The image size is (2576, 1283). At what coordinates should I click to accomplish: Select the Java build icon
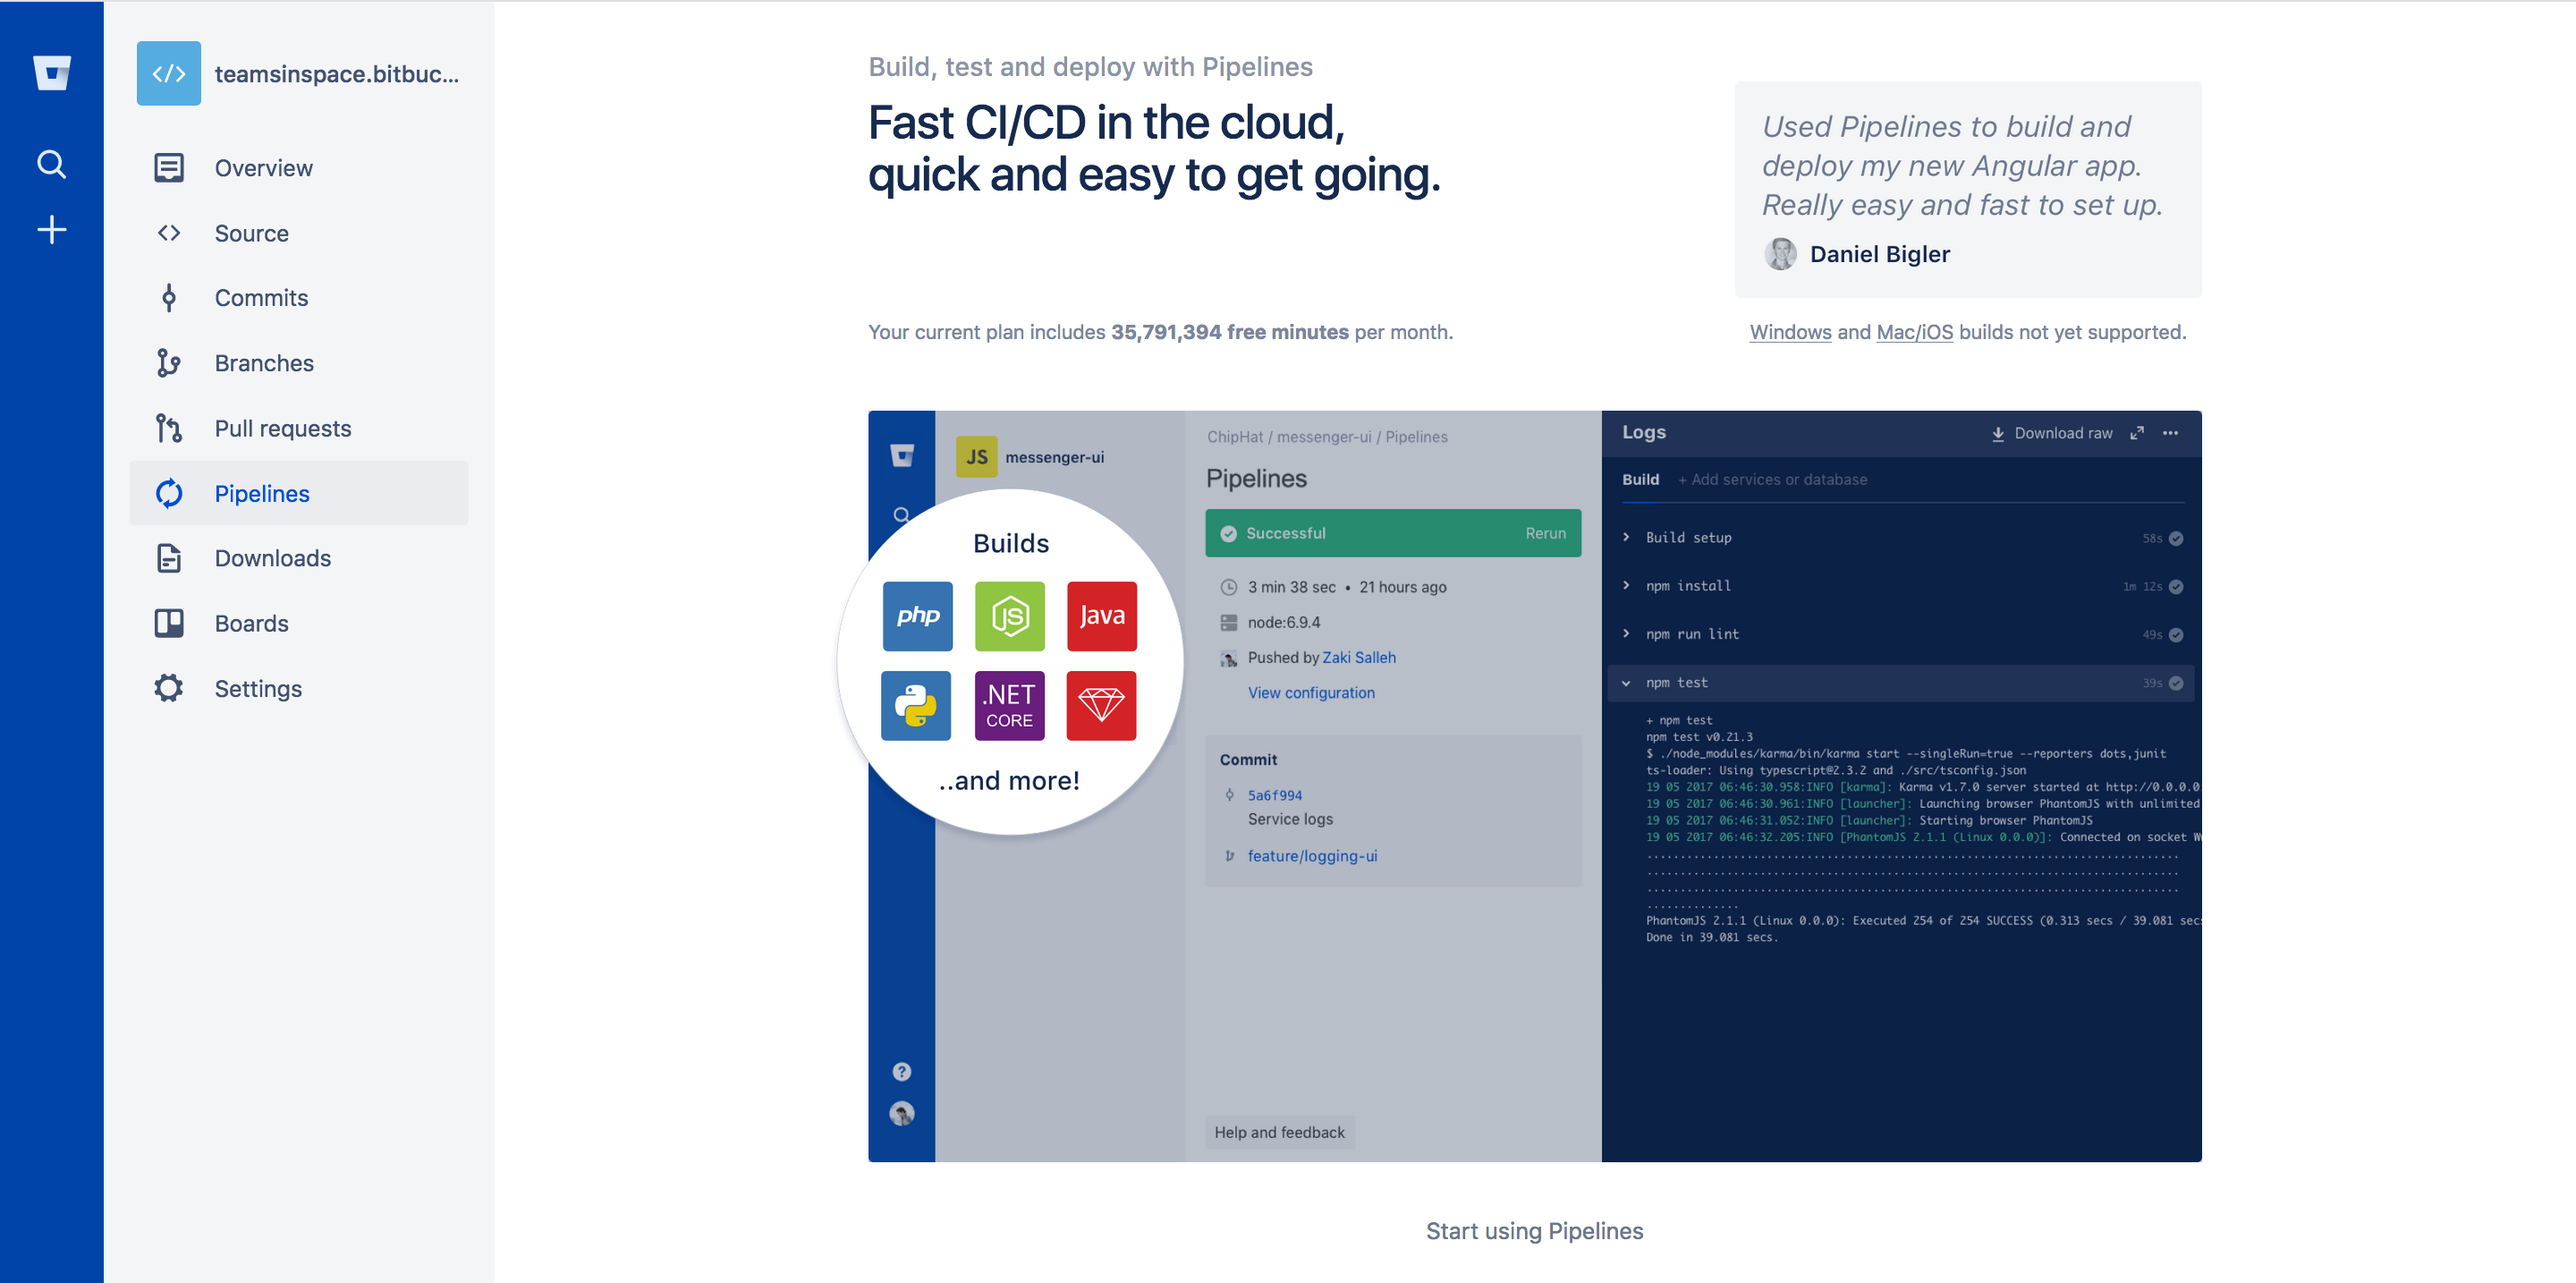[1101, 616]
